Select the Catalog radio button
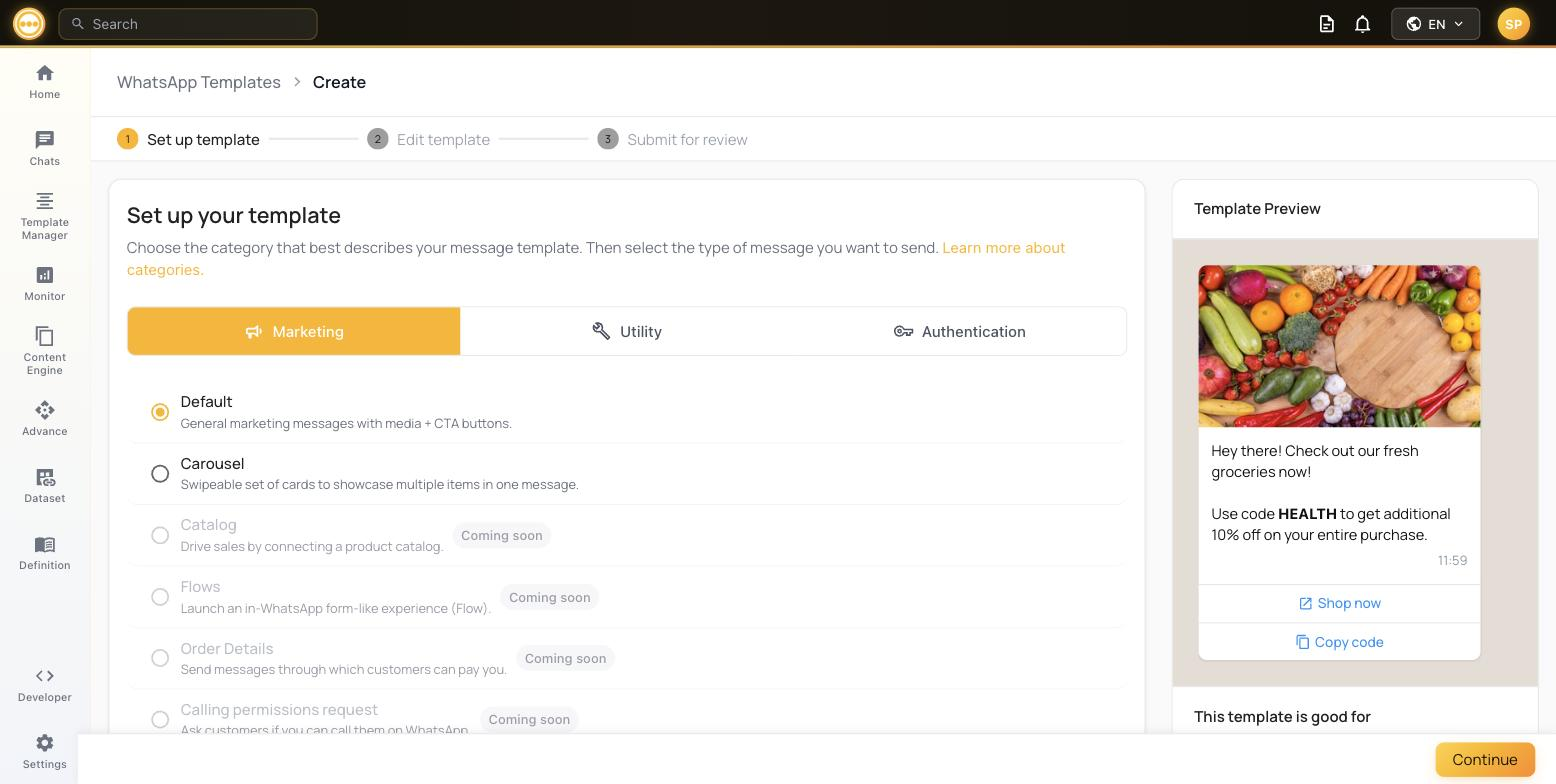The width and height of the screenshot is (1556, 784). [x=160, y=535]
